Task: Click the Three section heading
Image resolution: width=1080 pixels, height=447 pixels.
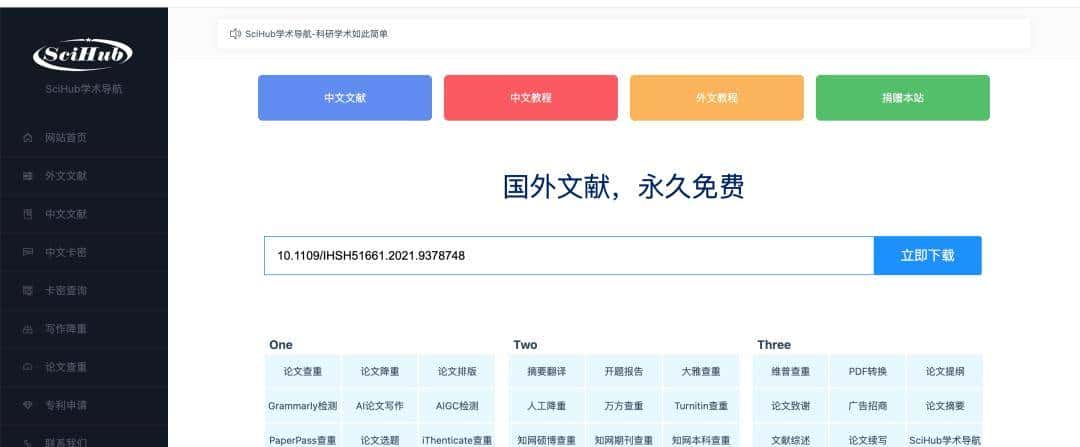Action: tap(774, 344)
